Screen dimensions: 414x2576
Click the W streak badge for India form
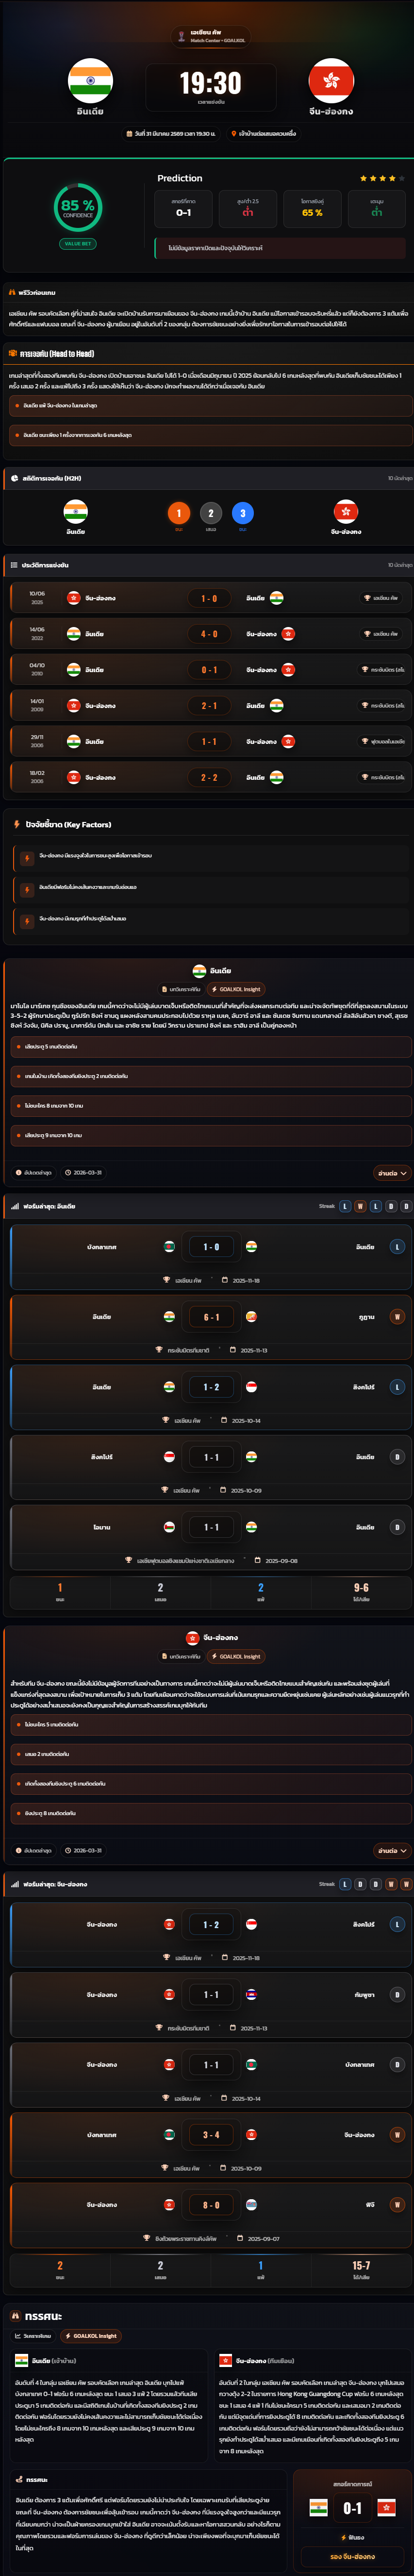pos(360,1206)
